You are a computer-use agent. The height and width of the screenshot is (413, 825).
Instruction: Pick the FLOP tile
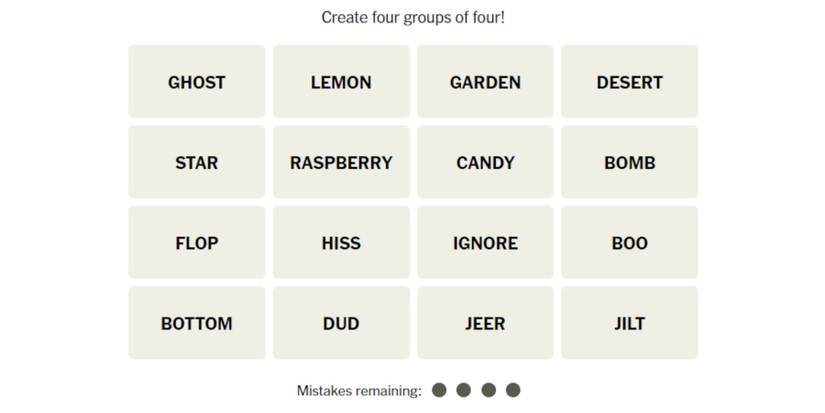196,243
